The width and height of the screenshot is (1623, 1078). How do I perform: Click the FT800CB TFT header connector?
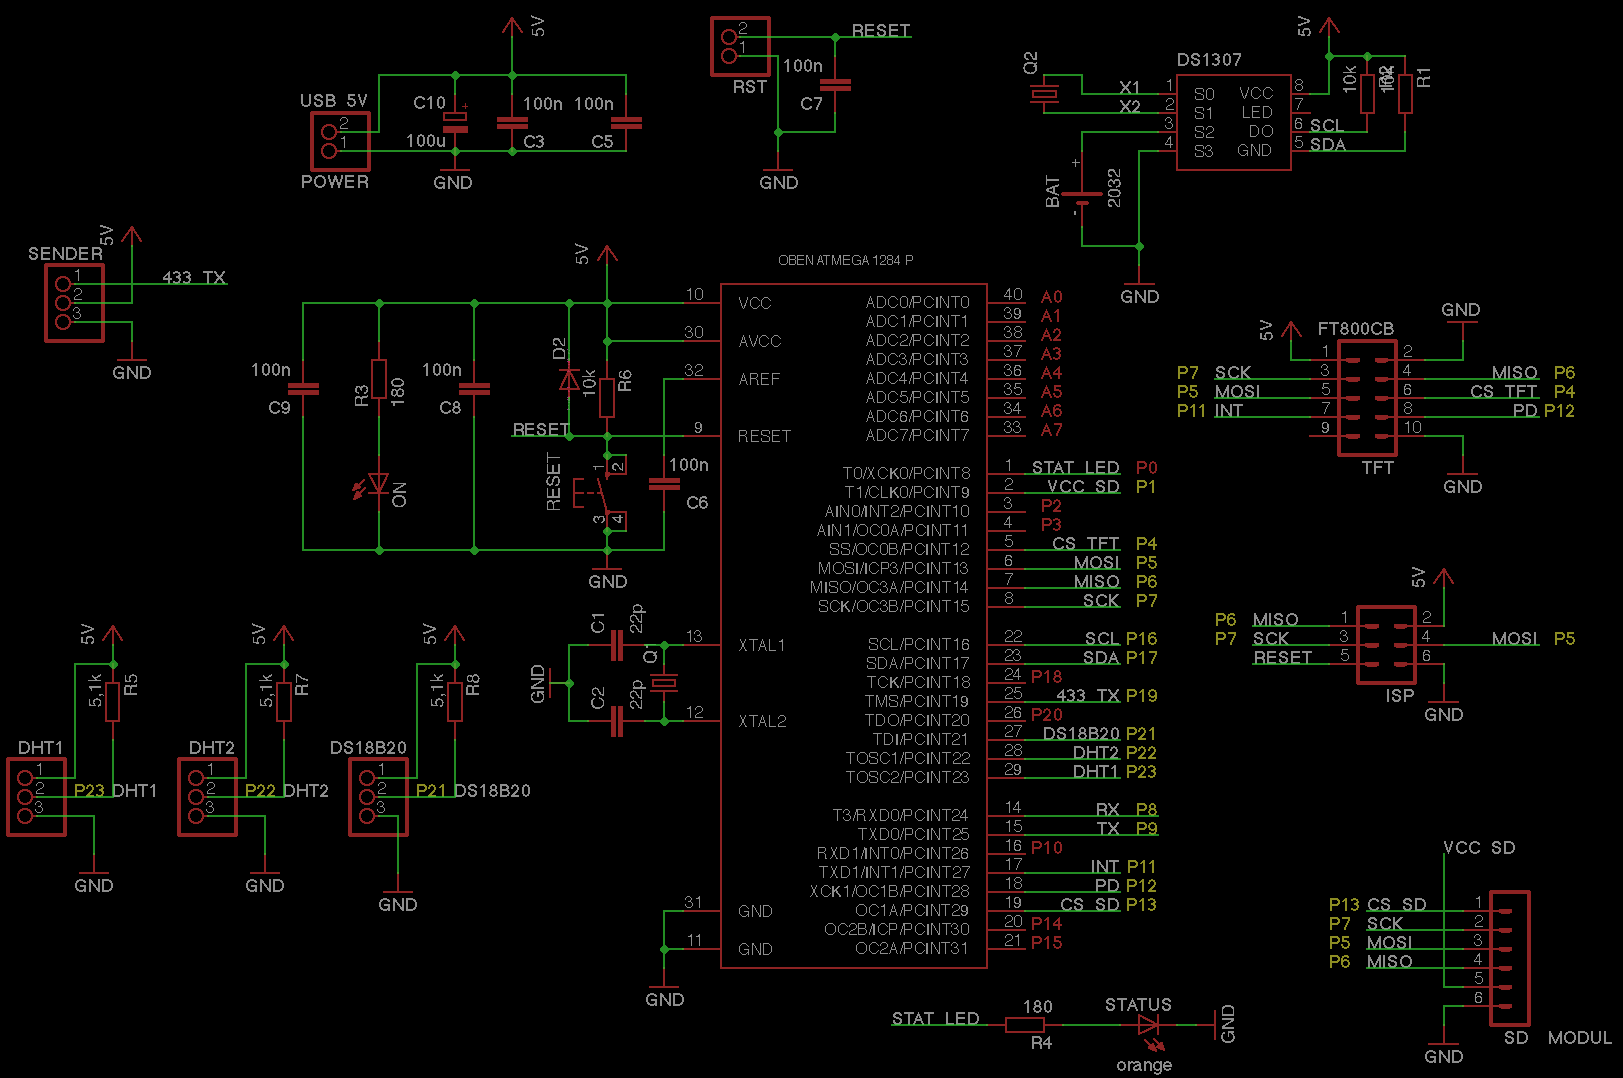click(x=1367, y=398)
